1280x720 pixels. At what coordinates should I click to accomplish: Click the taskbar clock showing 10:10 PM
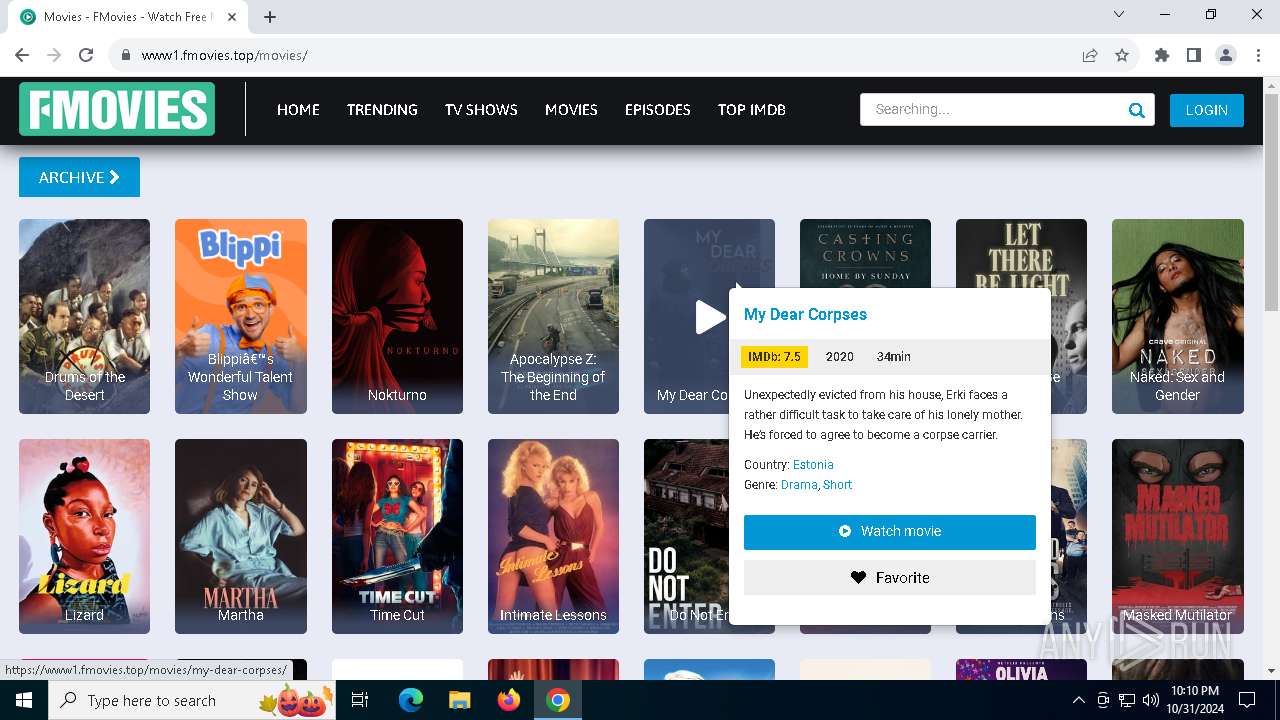1194,700
